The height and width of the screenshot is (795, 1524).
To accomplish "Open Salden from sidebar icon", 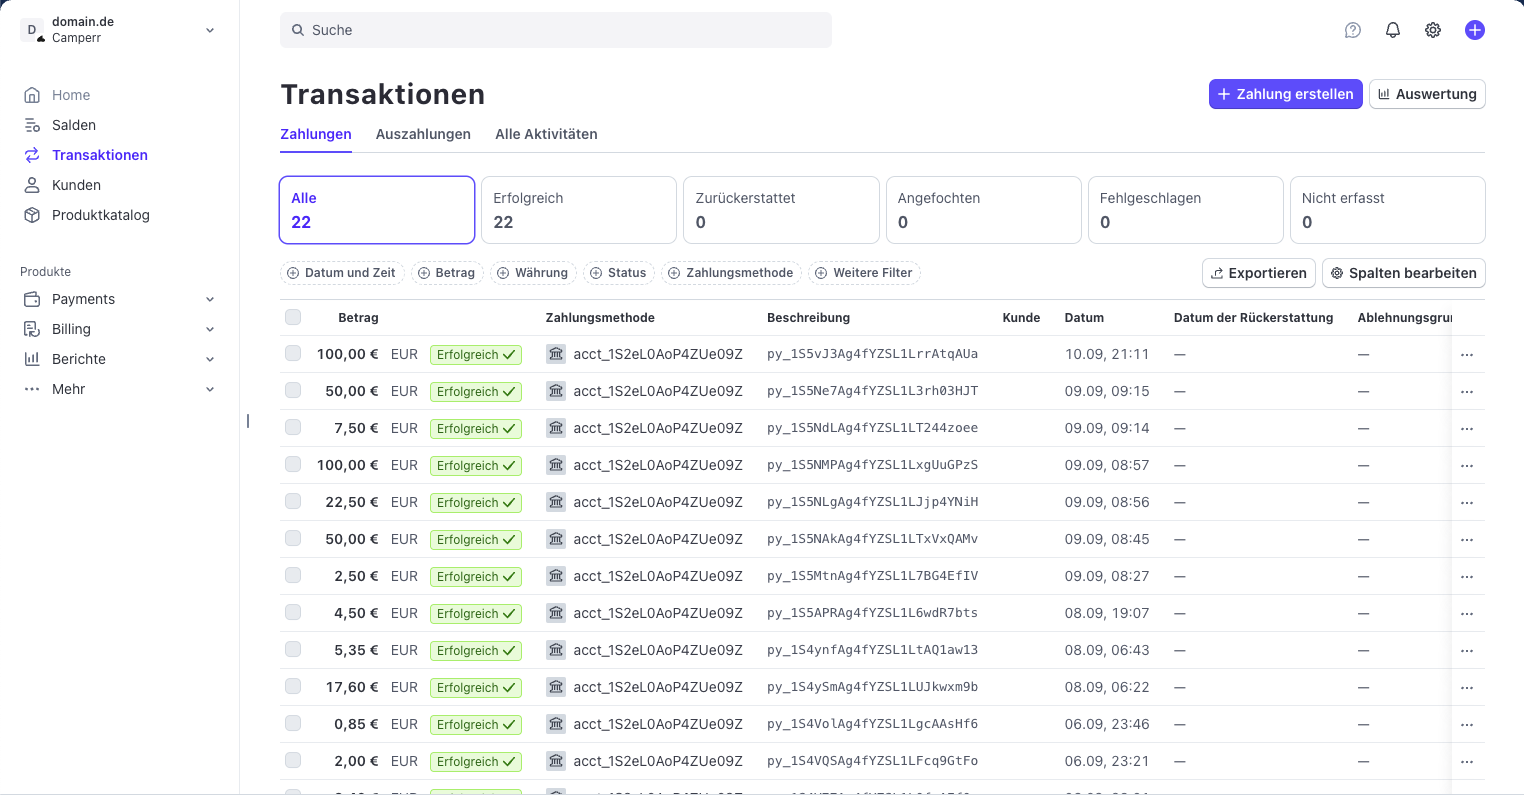I will tap(32, 125).
